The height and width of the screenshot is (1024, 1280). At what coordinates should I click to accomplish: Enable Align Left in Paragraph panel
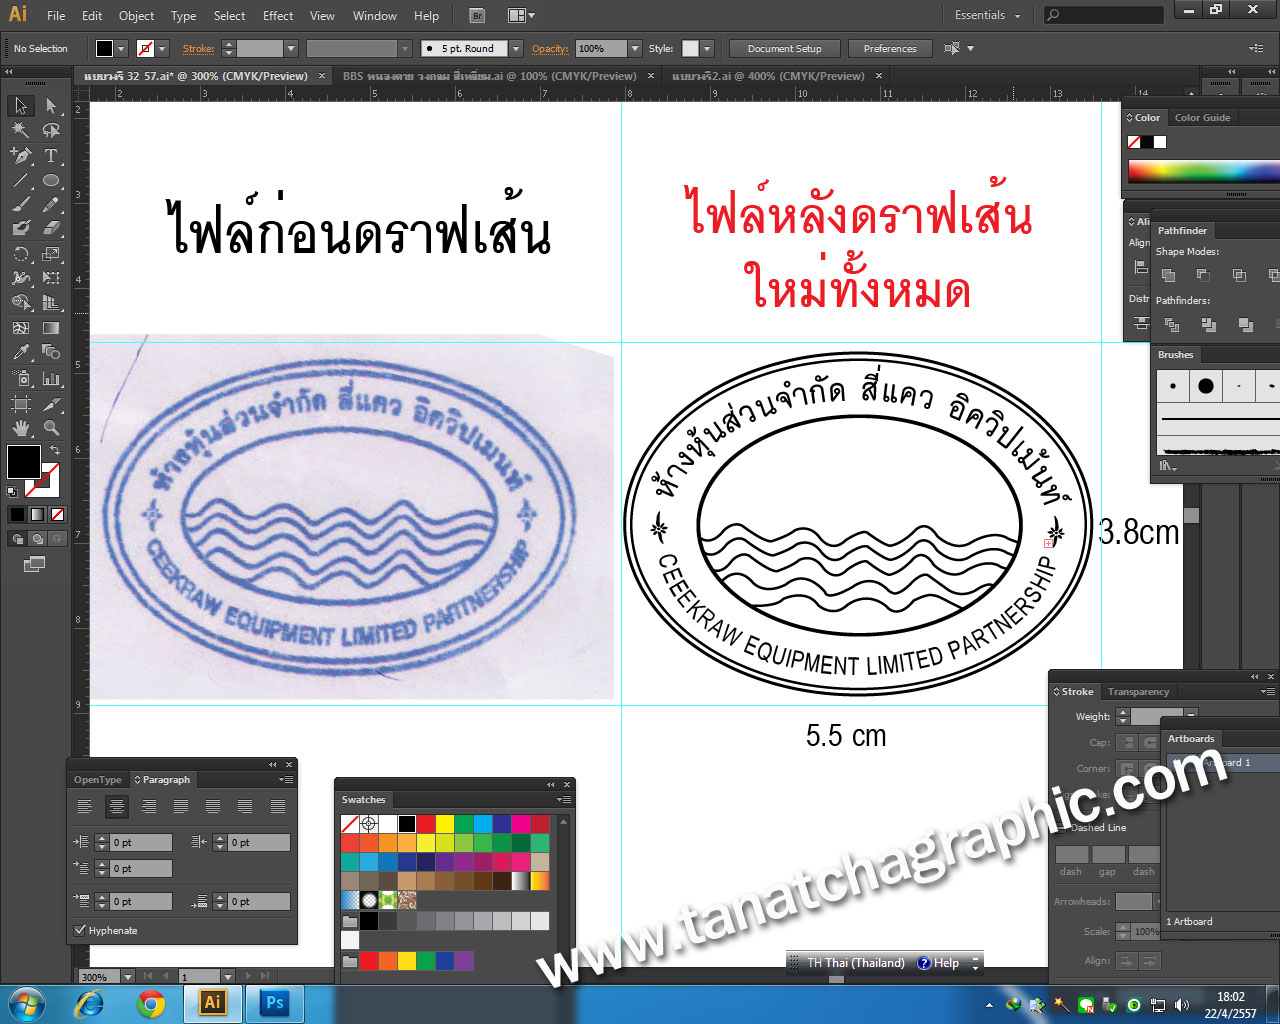pos(85,806)
